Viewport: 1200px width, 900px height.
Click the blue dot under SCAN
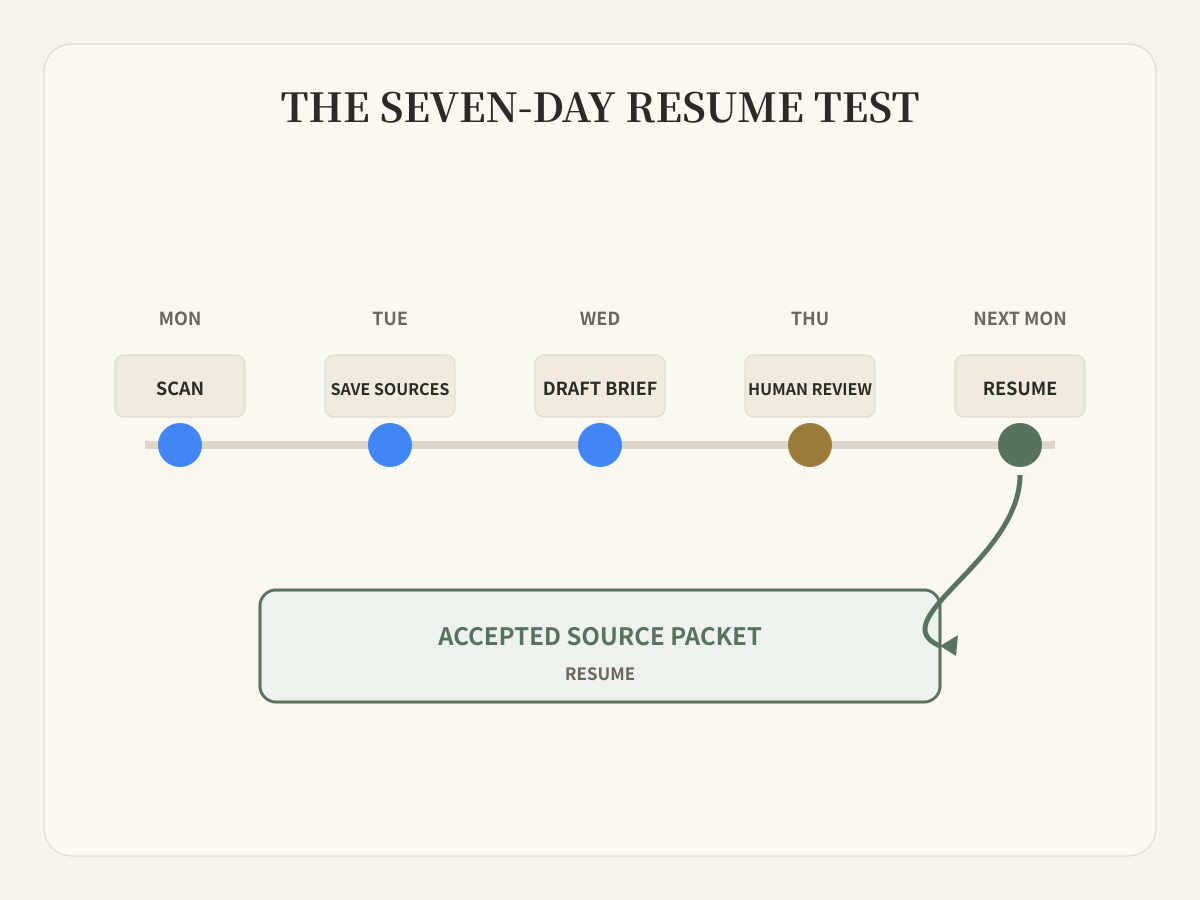tap(180, 445)
